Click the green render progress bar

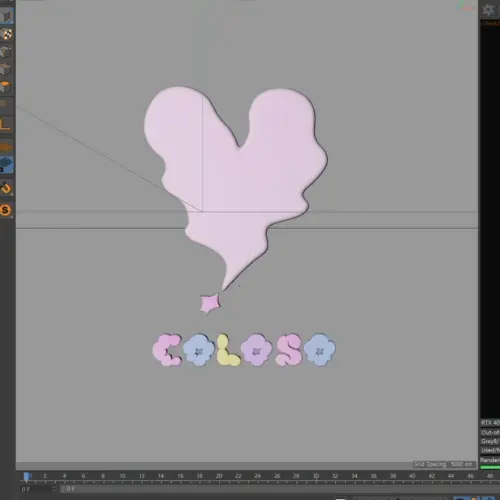[x=490, y=467]
